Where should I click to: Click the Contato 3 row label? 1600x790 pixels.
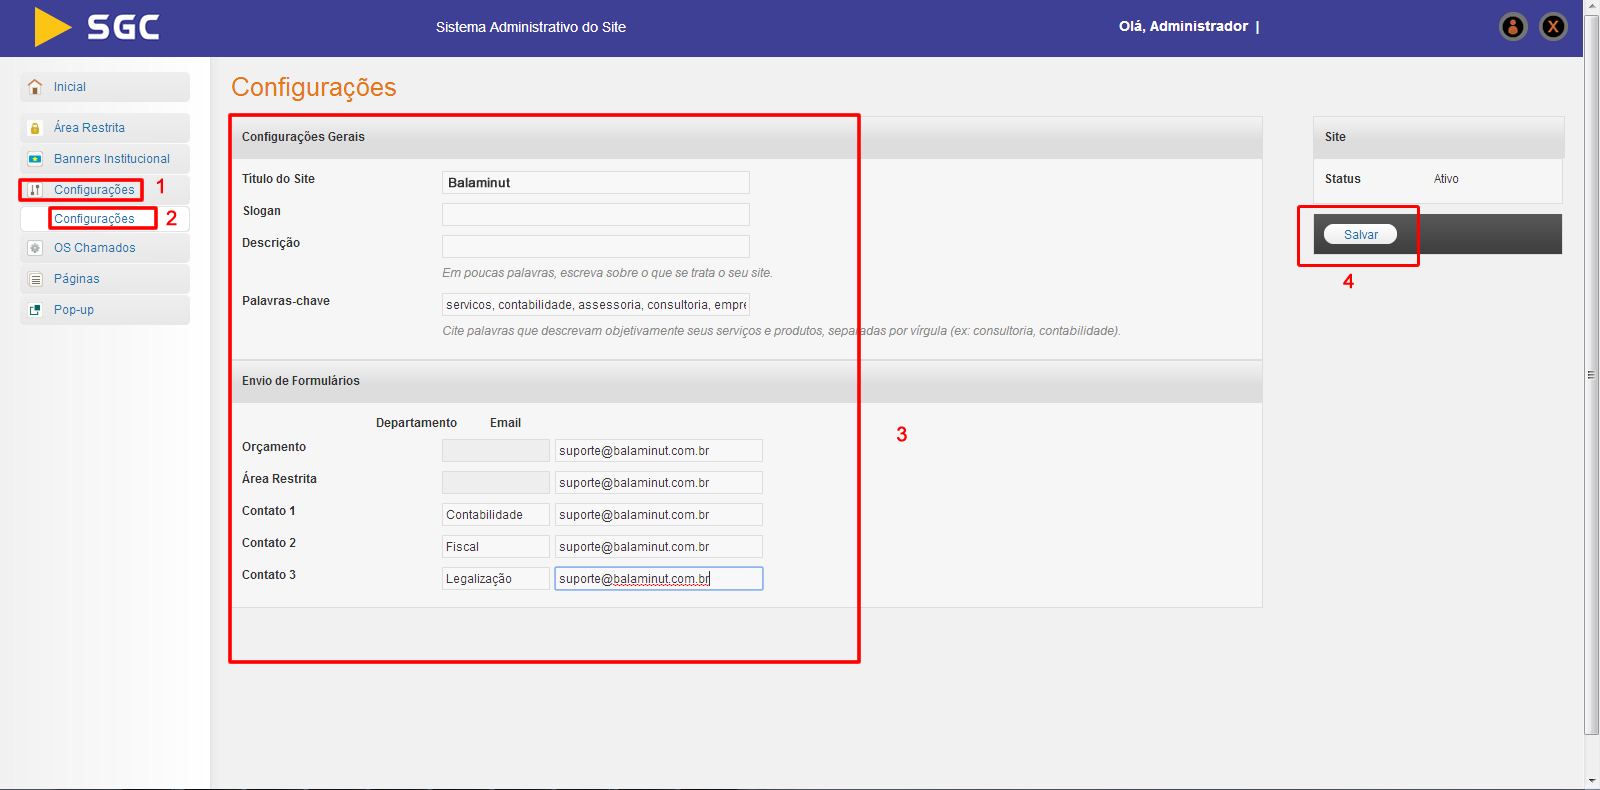tap(269, 575)
